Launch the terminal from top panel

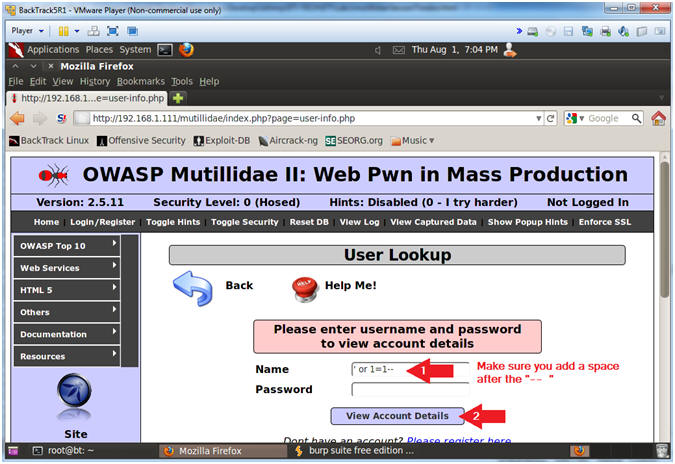165,50
